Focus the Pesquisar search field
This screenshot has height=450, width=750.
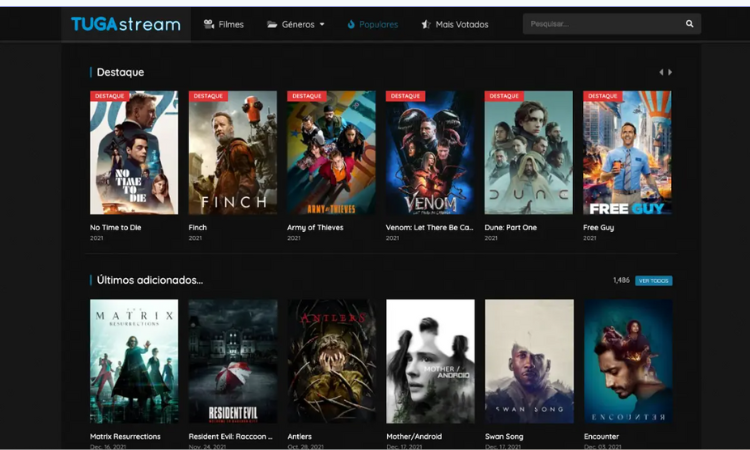603,24
